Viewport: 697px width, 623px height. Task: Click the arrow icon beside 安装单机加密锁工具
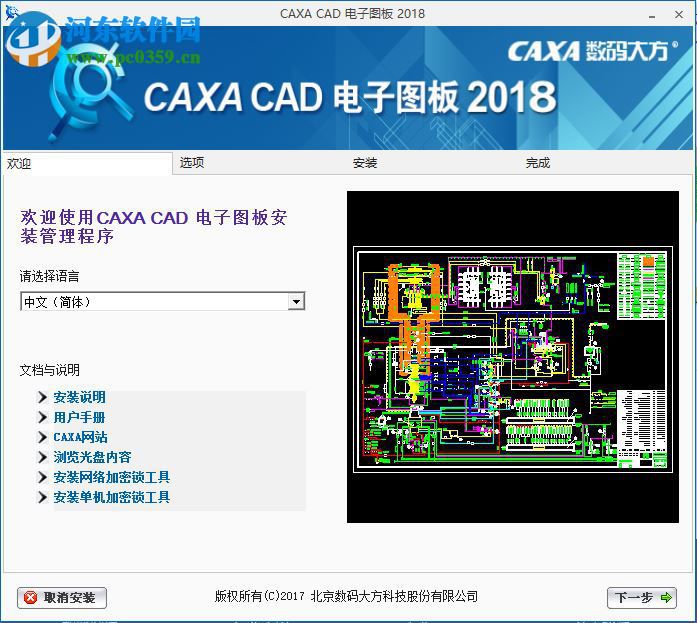[x=43, y=497]
